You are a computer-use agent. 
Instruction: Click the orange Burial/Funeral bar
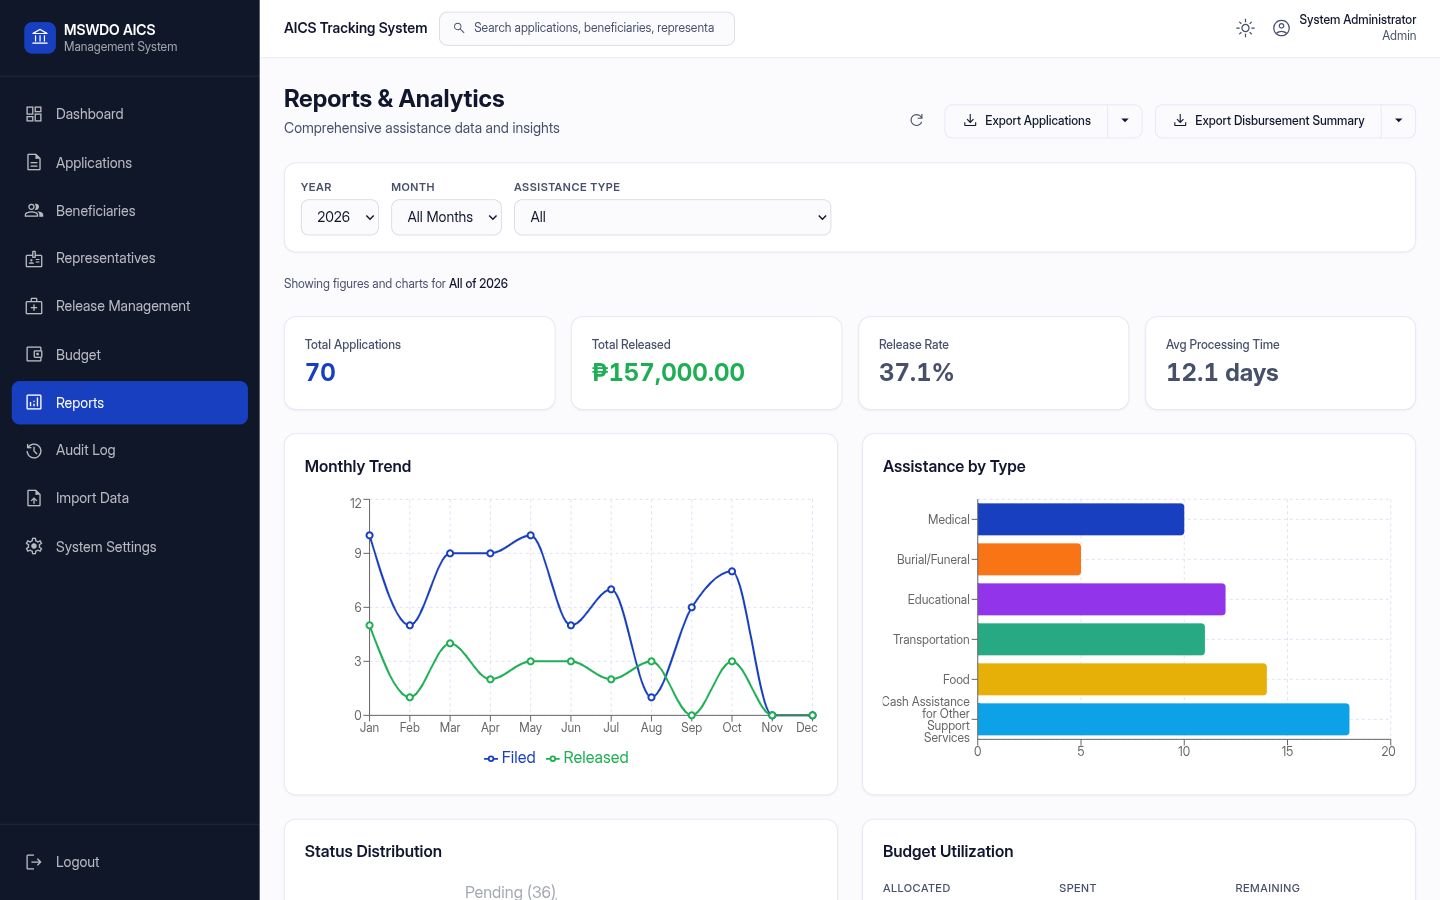[x=1029, y=559]
